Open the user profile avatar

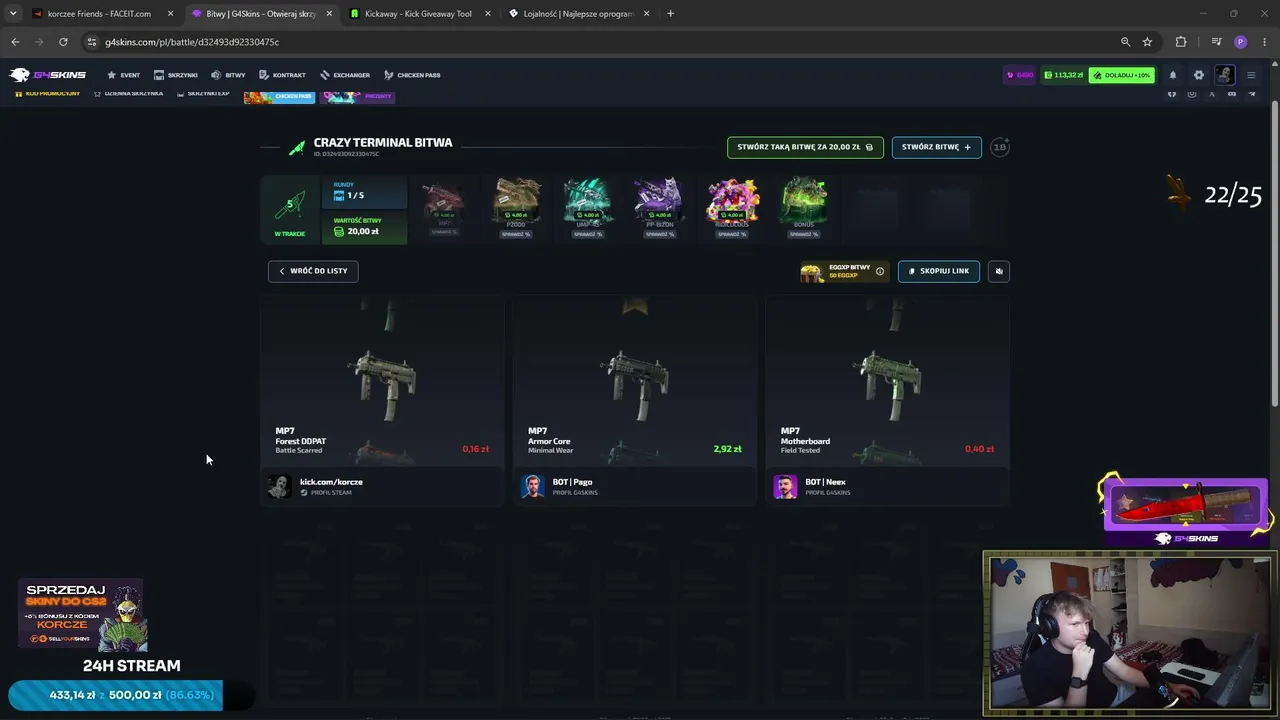(1224, 75)
